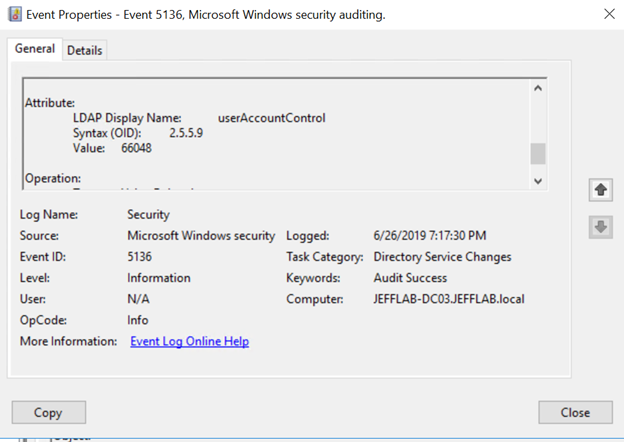624x442 pixels.
Task: Click the Task Category value Directory Service Changes
Action: [x=442, y=257]
